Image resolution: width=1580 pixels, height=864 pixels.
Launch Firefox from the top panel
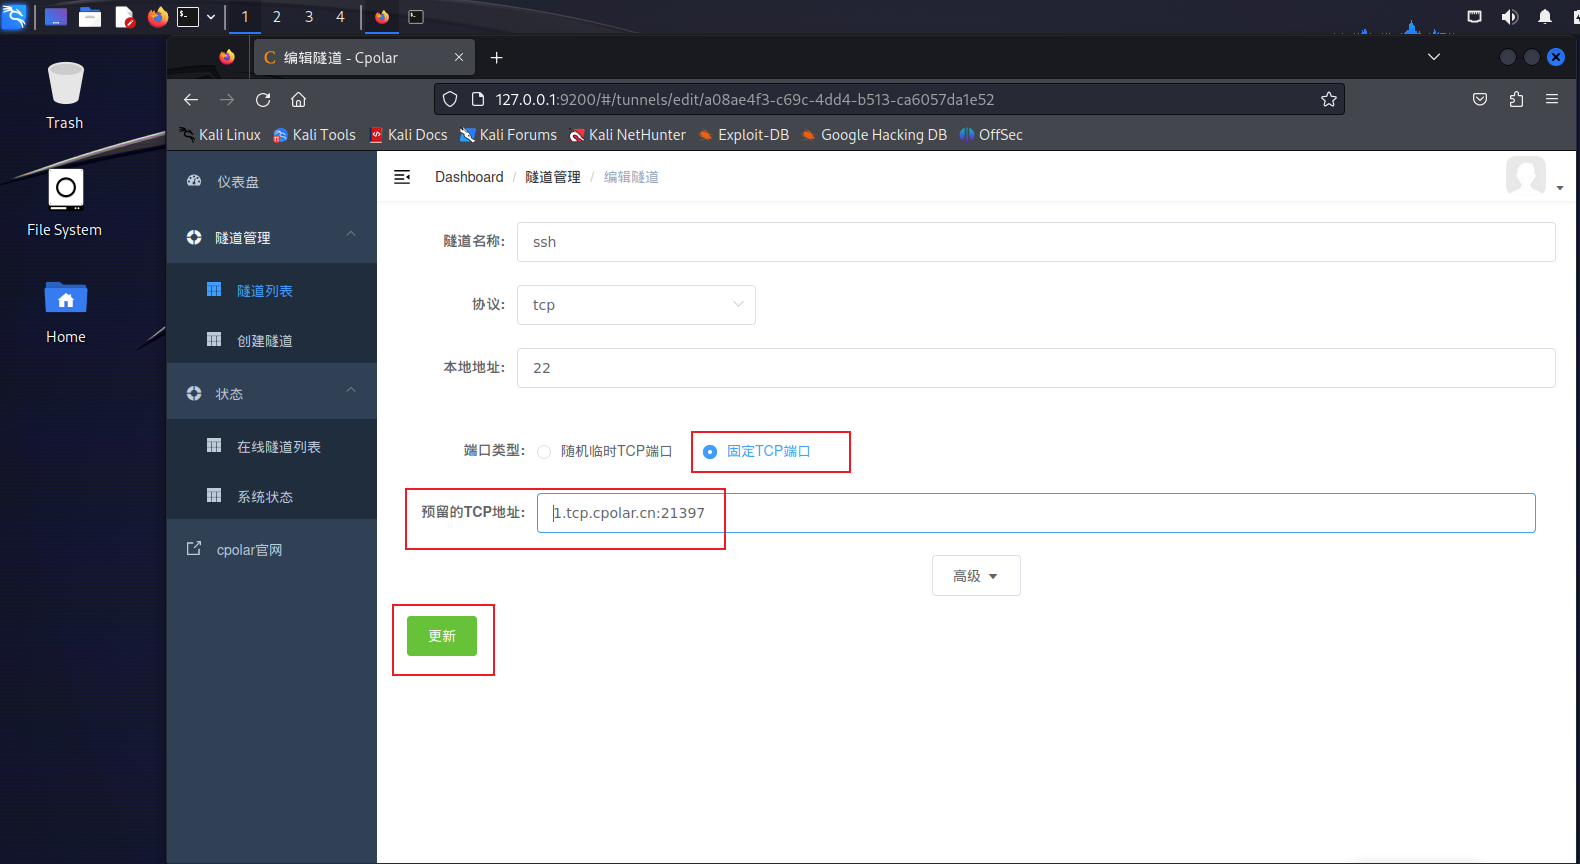coord(157,17)
